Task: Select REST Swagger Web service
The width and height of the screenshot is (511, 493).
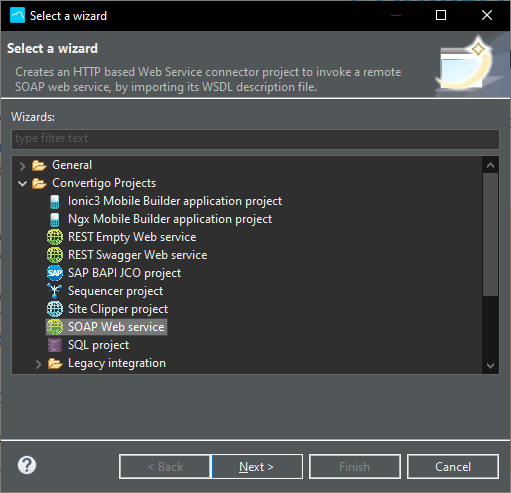Action: (137, 255)
